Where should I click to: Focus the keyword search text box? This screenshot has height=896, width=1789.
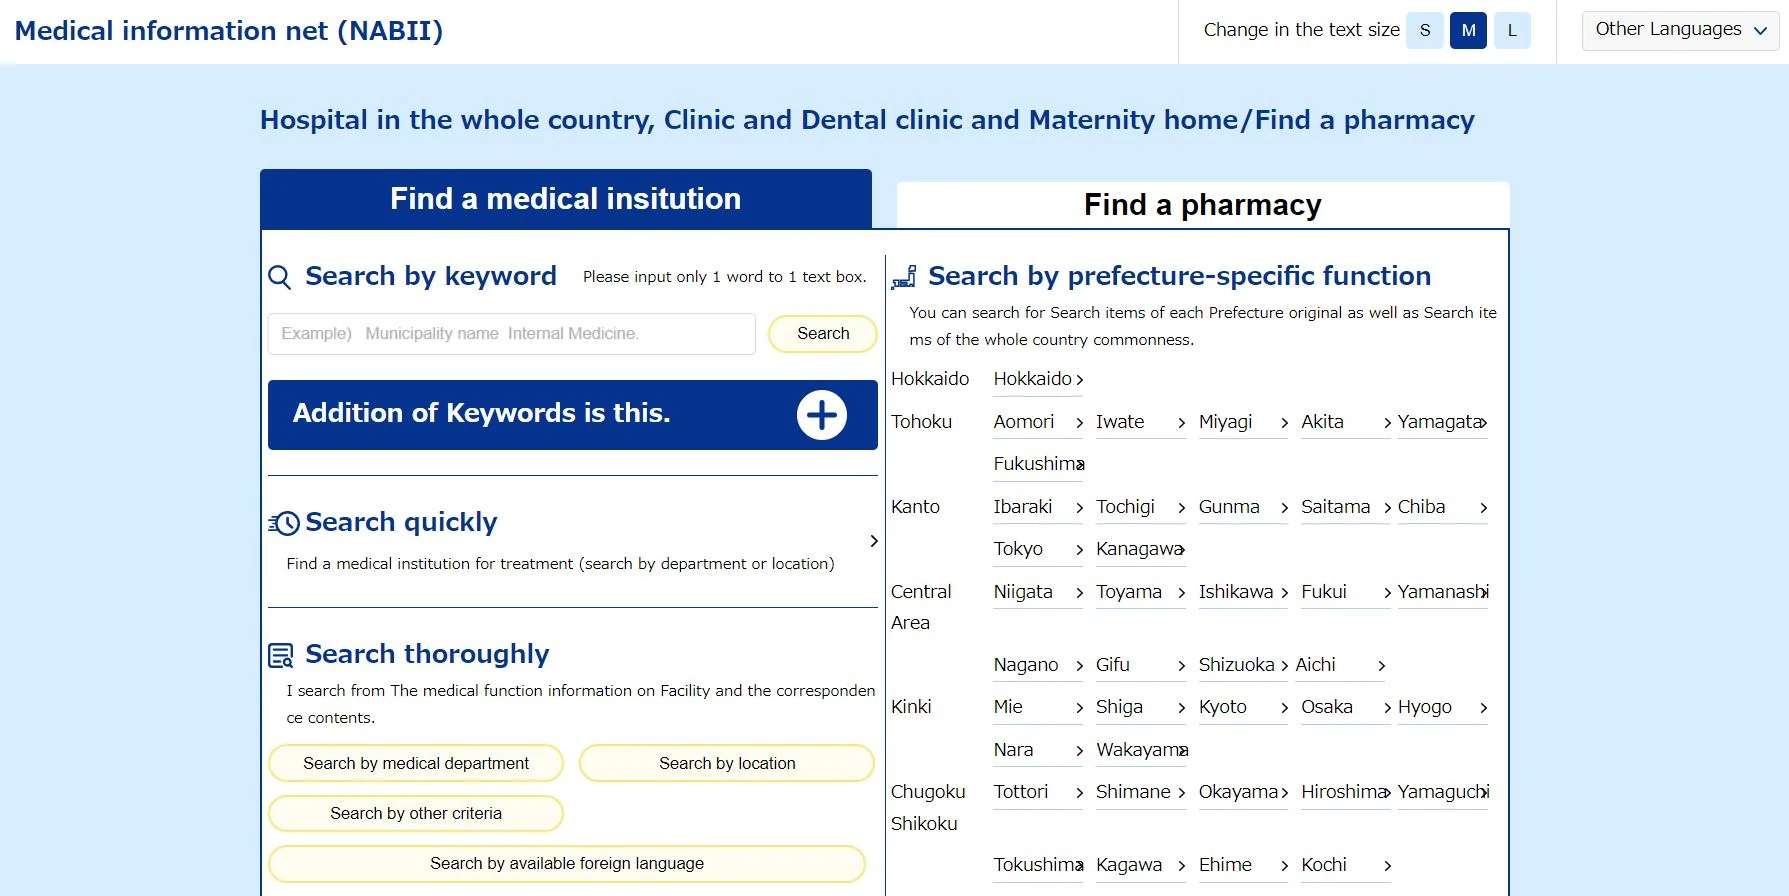[511, 334]
